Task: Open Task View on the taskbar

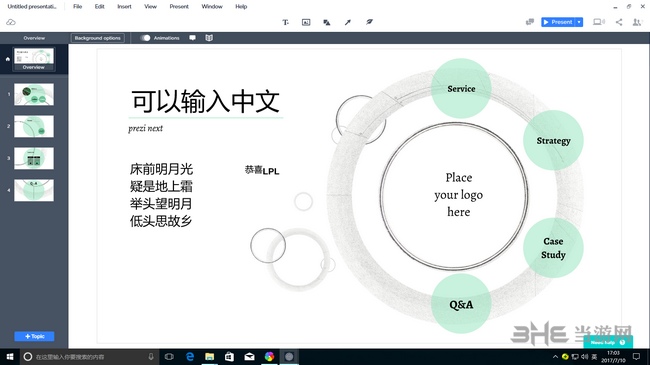Action: point(169,357)
